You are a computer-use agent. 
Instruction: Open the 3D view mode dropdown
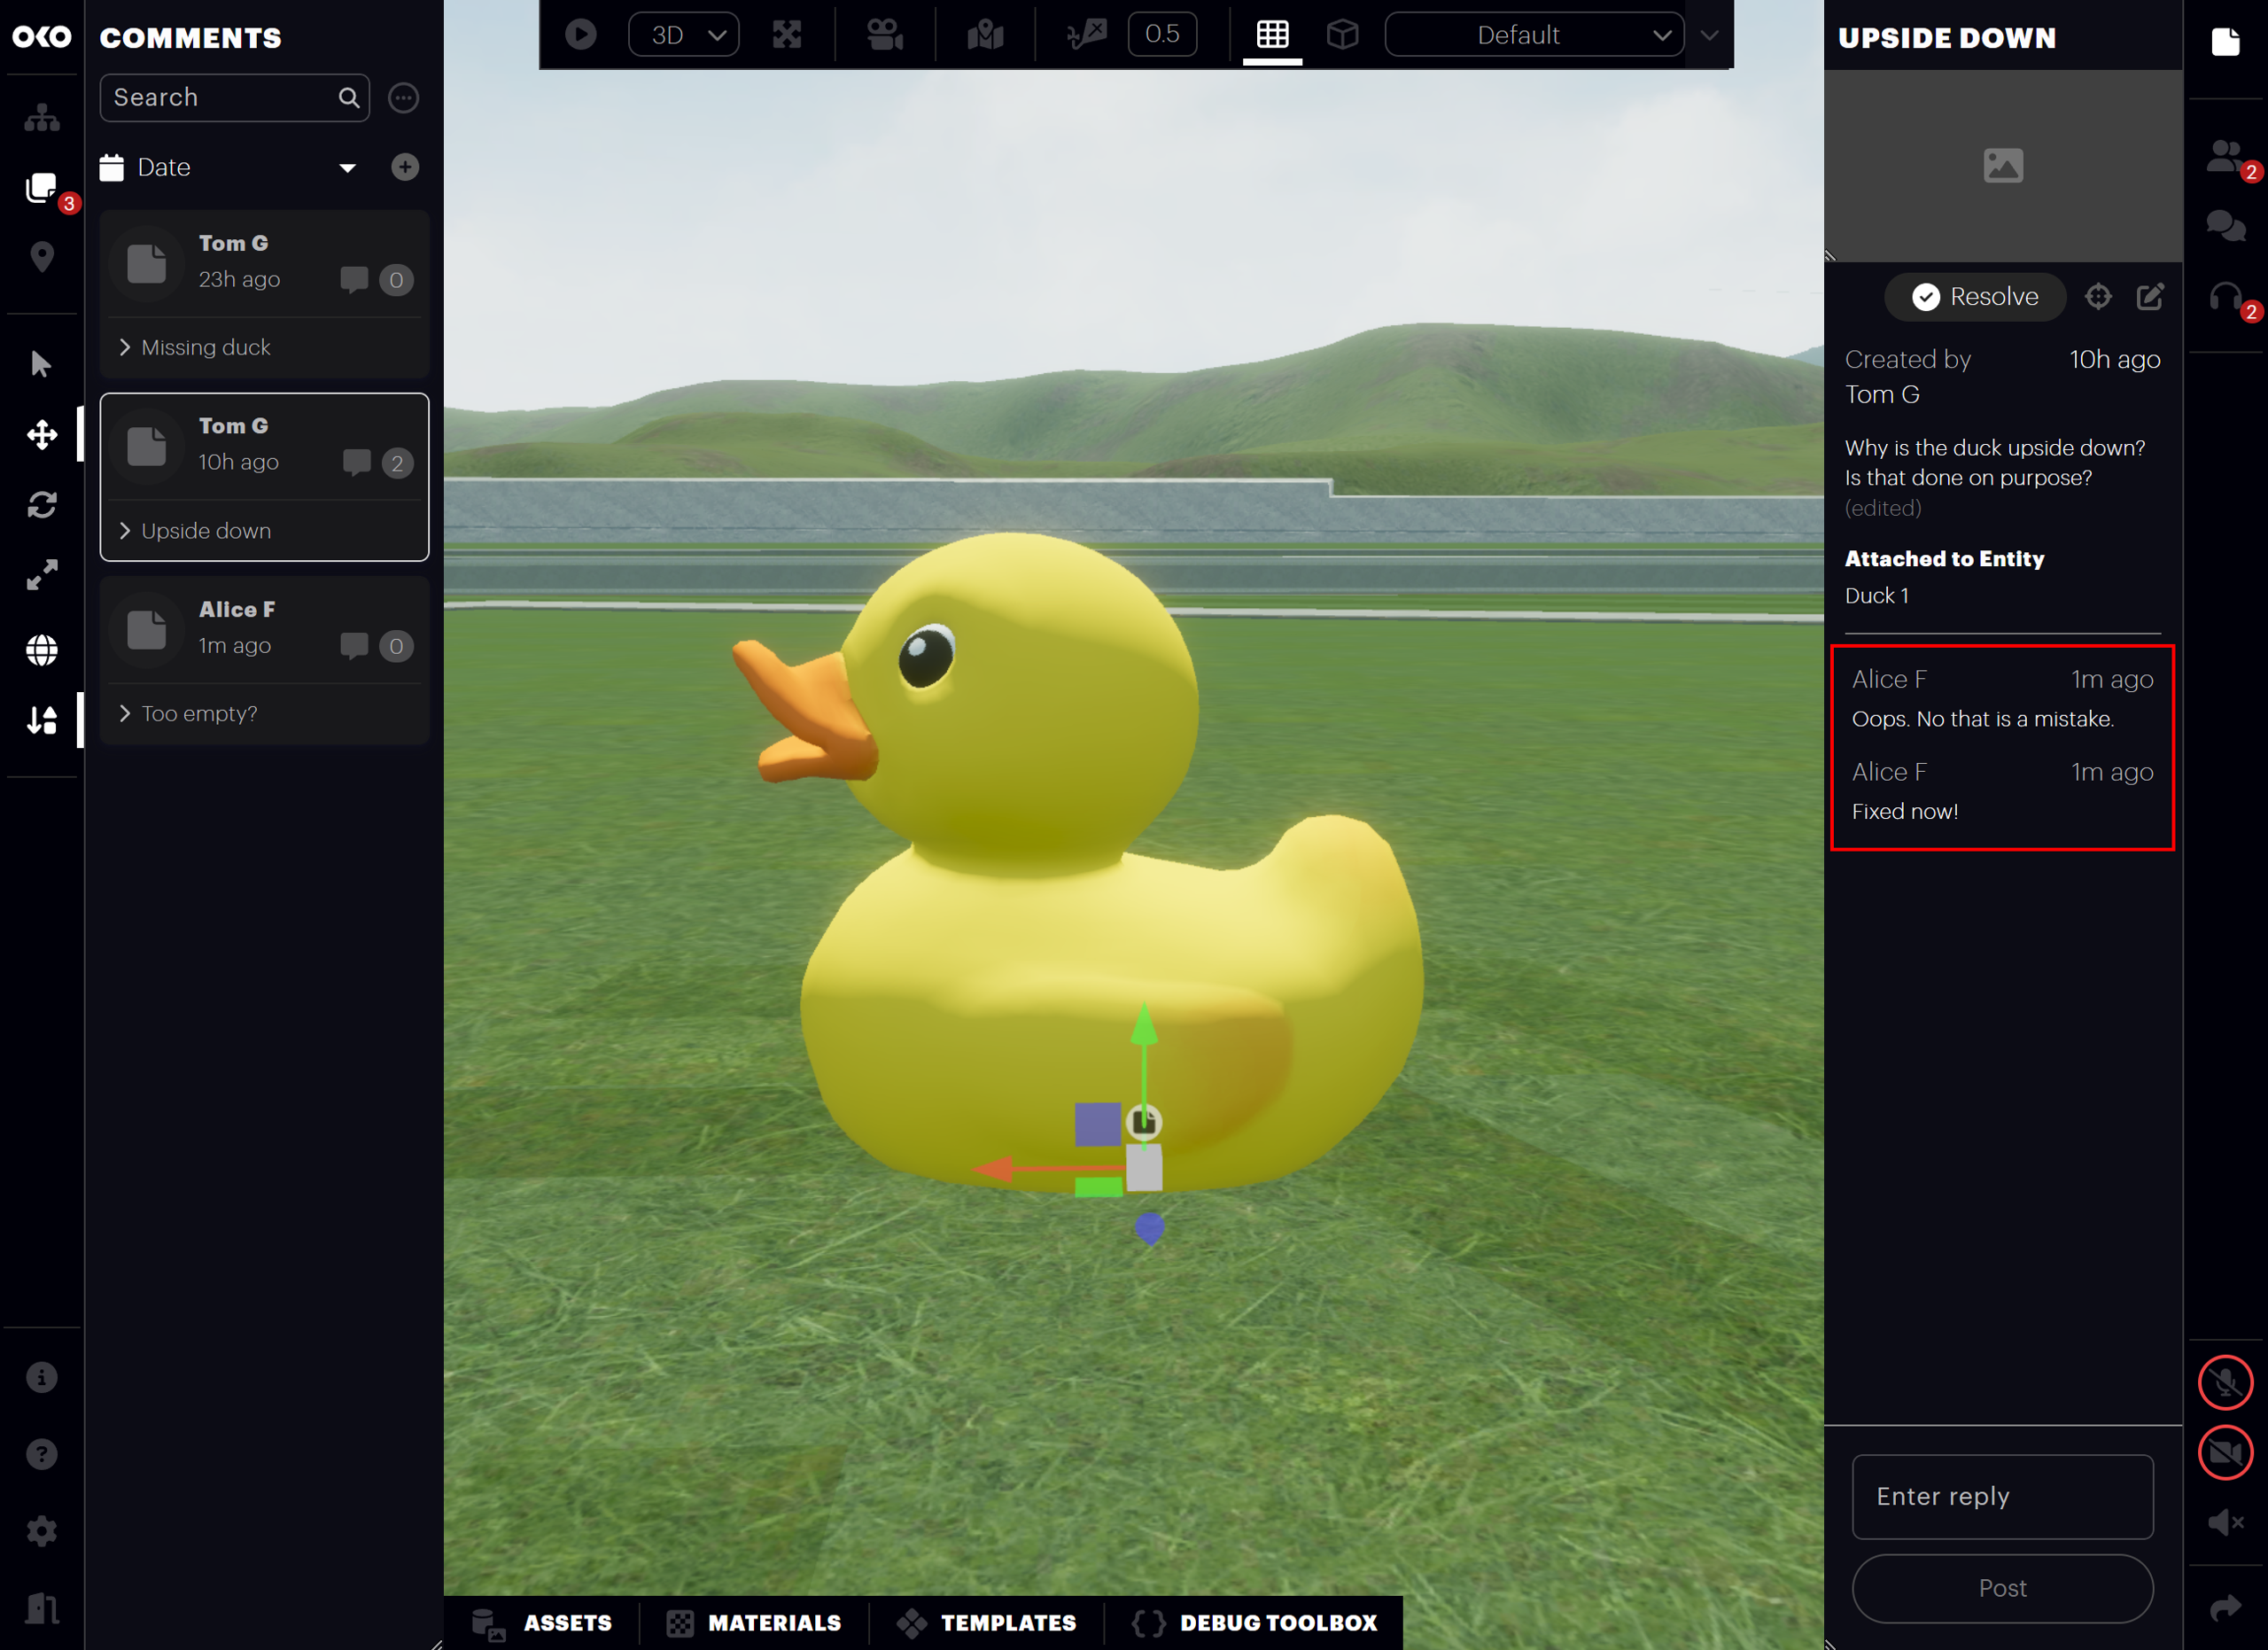[683, 33]
